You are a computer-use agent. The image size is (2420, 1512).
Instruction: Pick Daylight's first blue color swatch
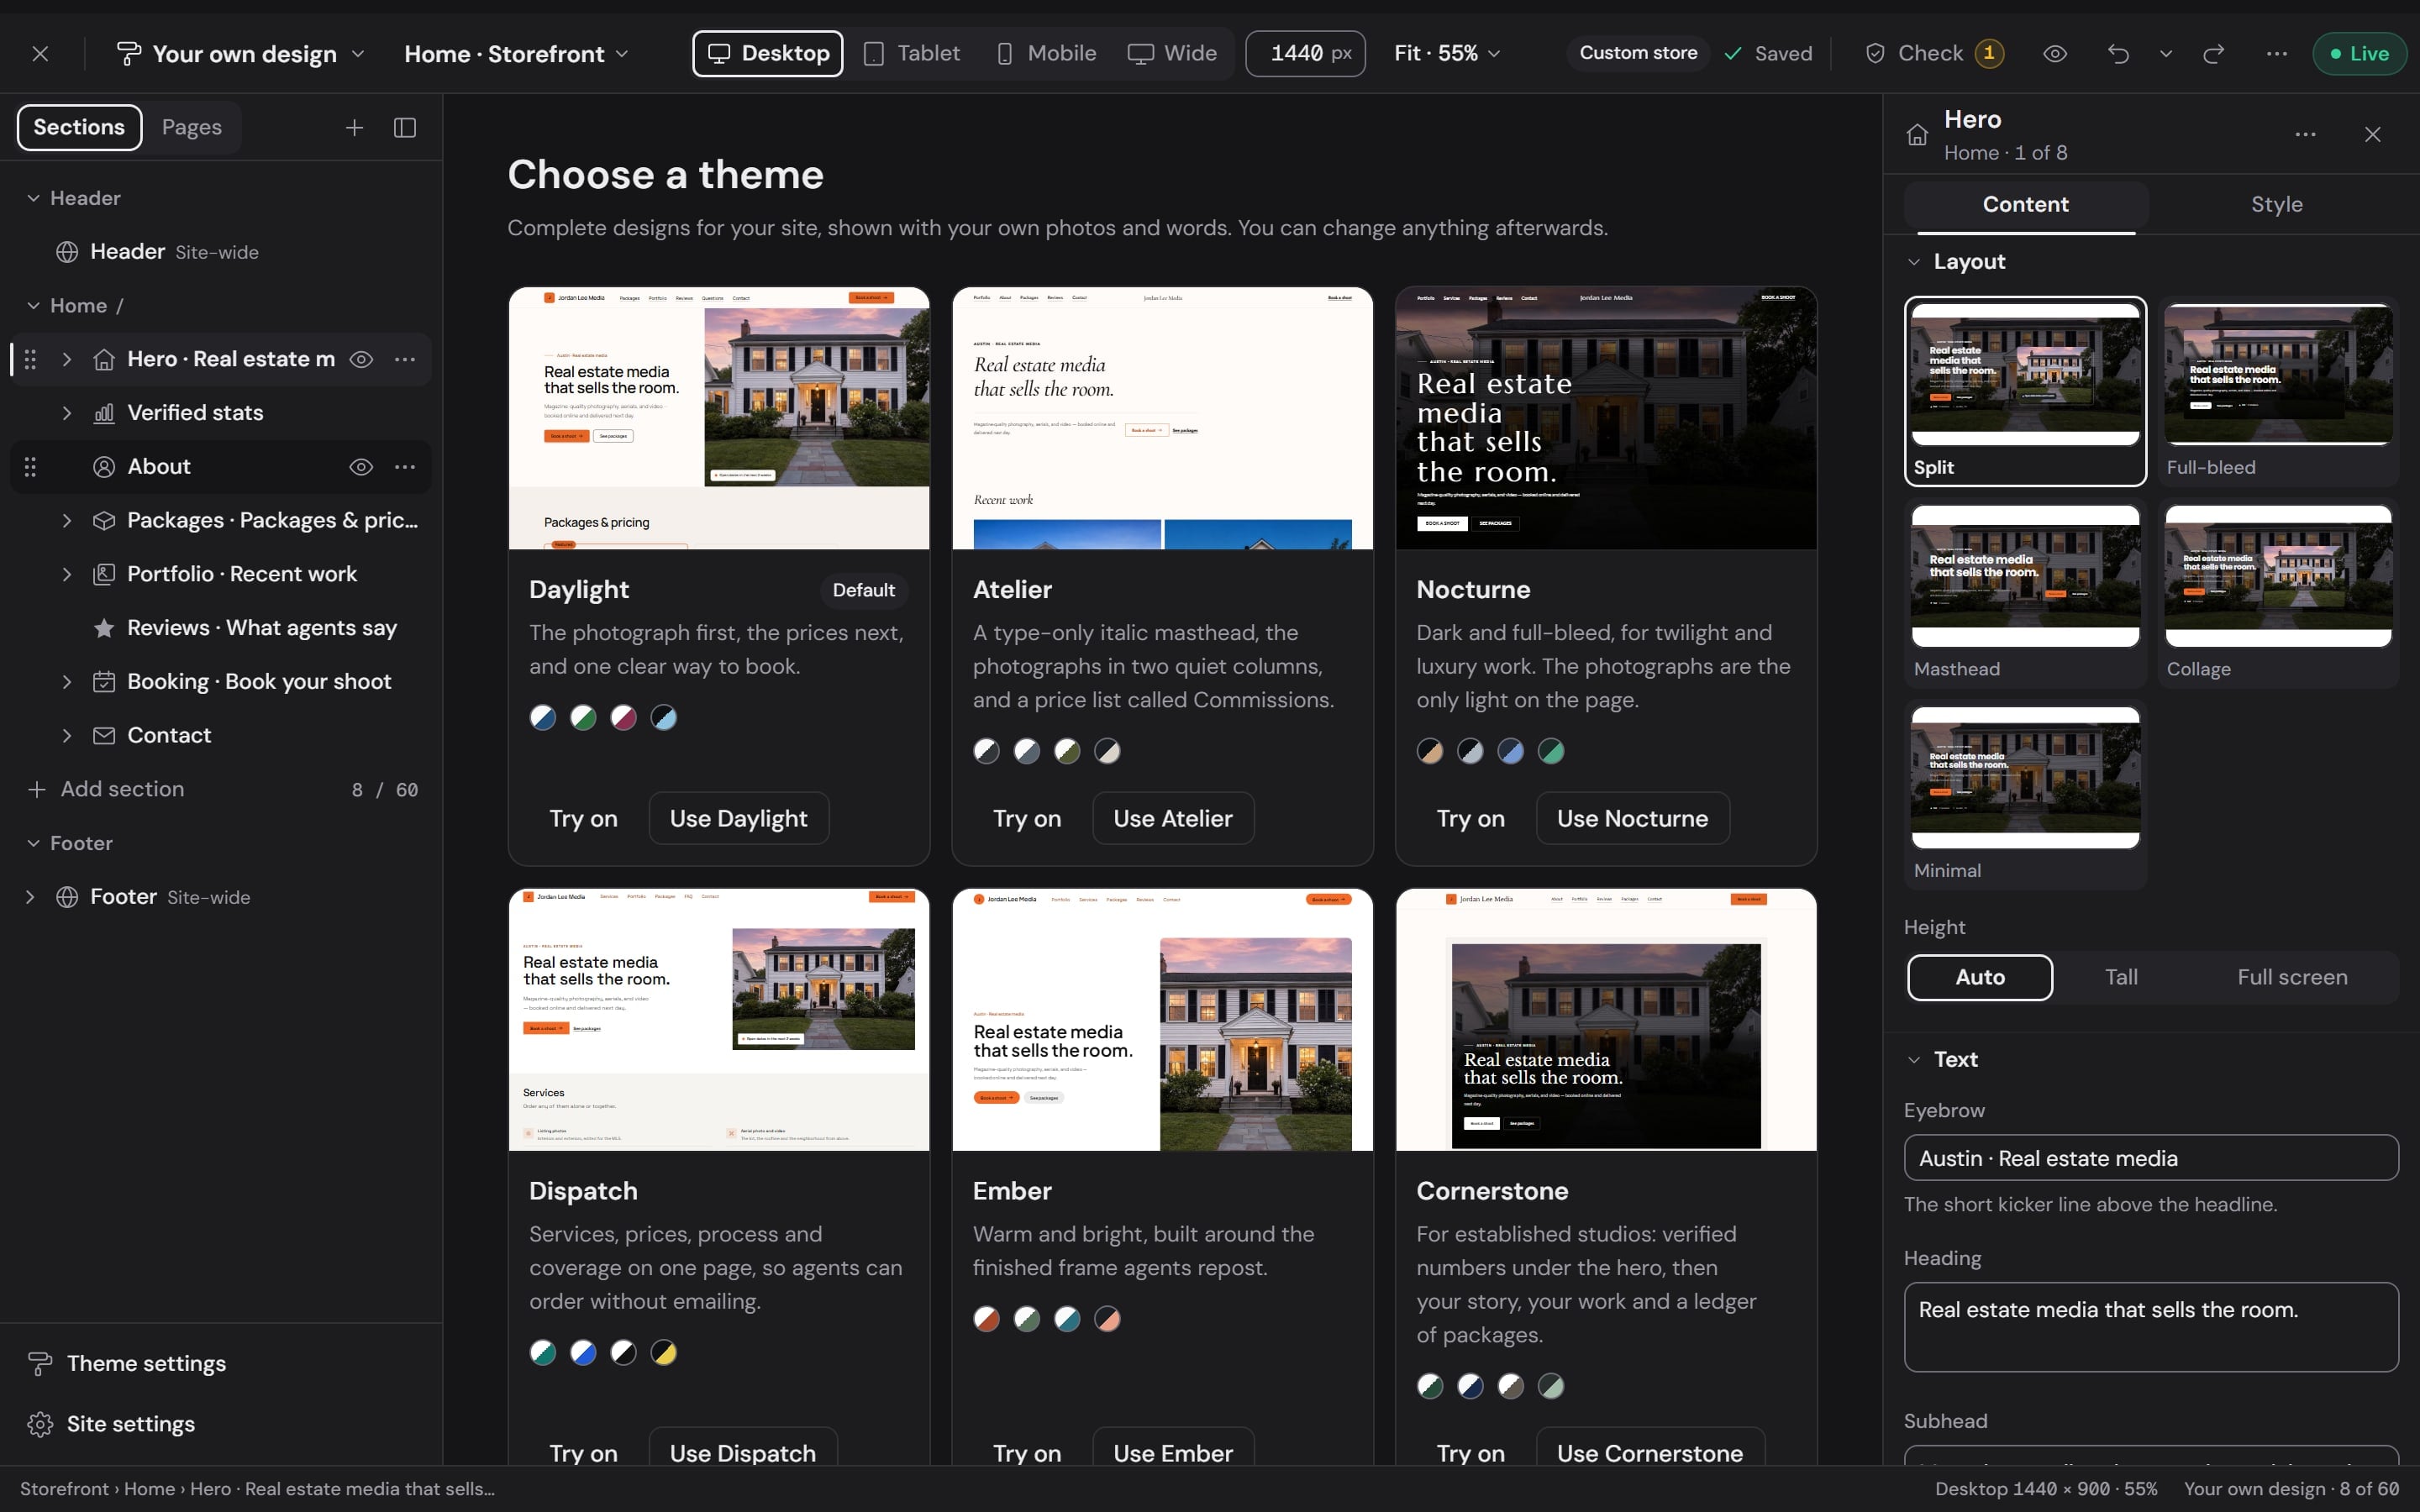coord(543,717)
